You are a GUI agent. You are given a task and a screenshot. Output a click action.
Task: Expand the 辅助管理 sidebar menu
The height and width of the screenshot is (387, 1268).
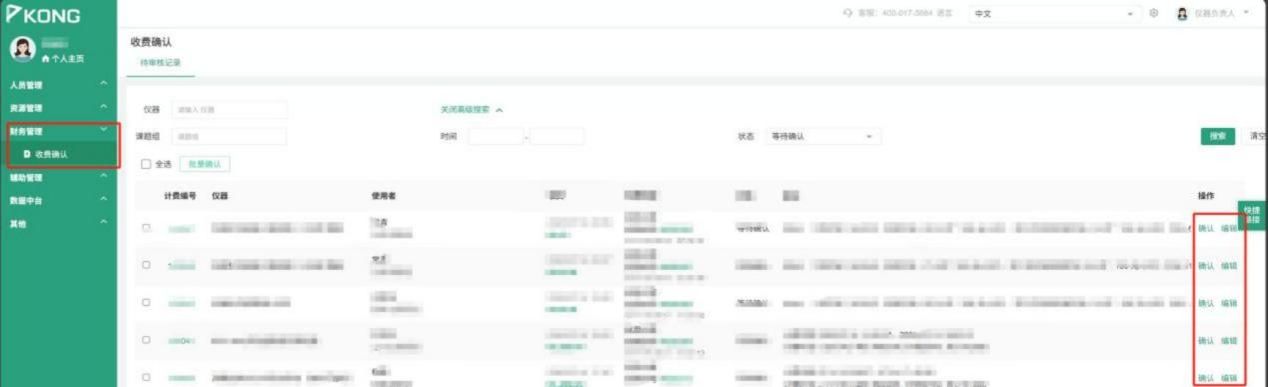(58, 177)
